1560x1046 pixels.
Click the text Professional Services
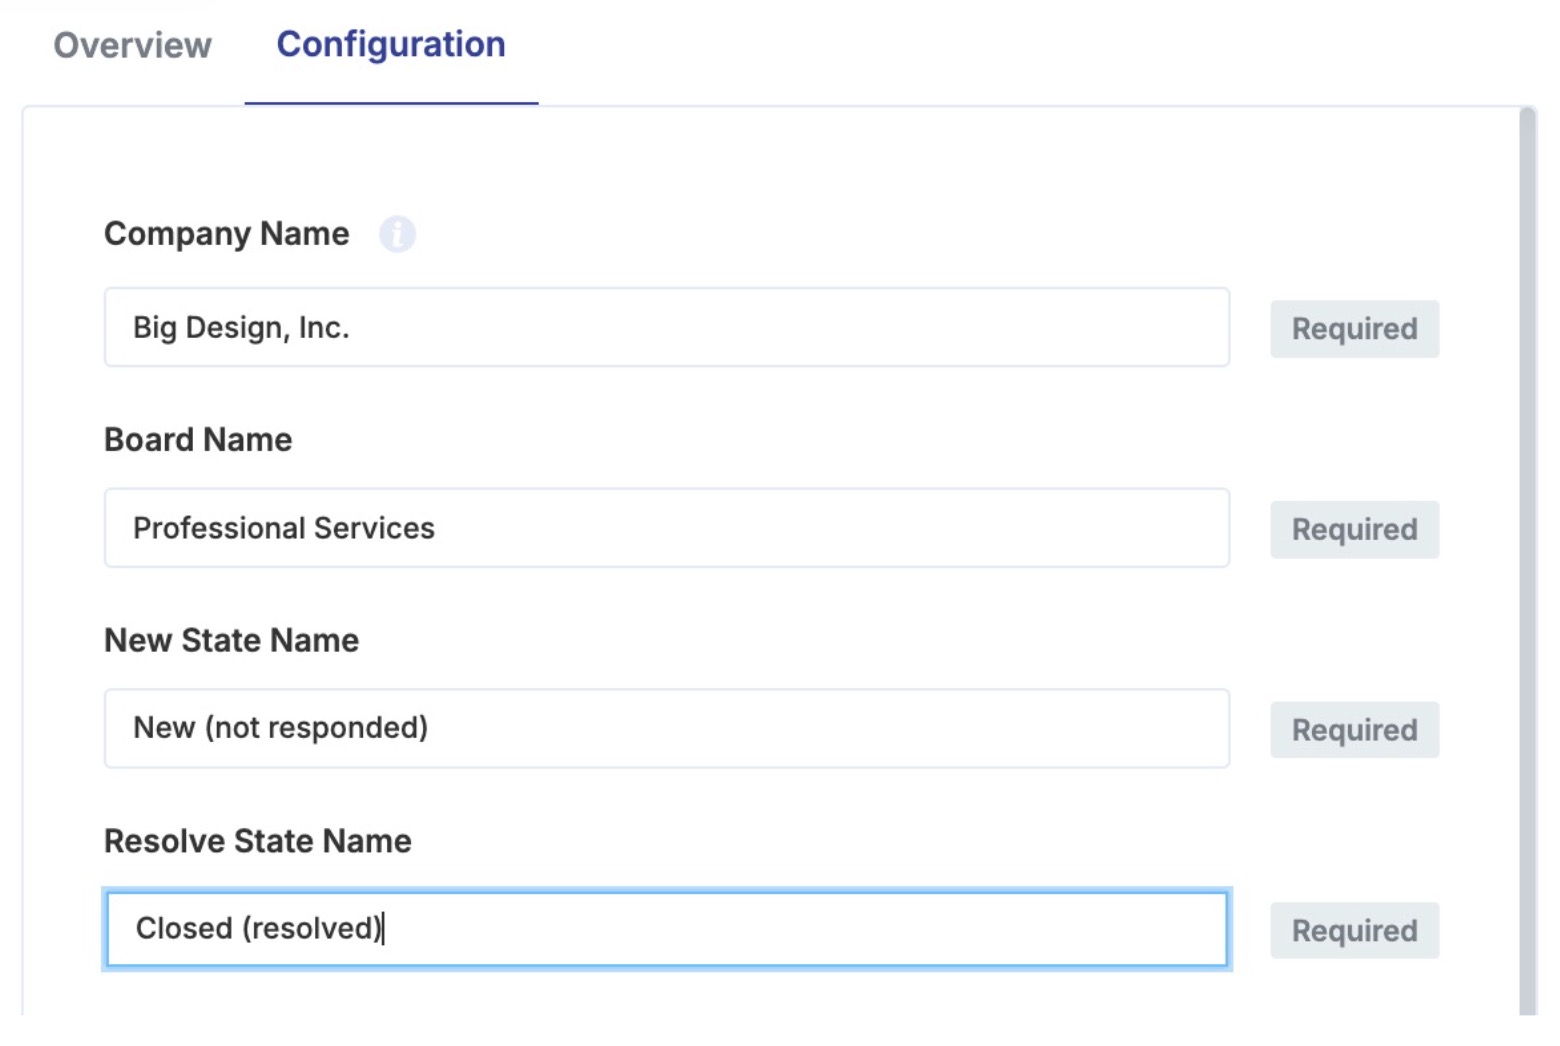point(284,528)
